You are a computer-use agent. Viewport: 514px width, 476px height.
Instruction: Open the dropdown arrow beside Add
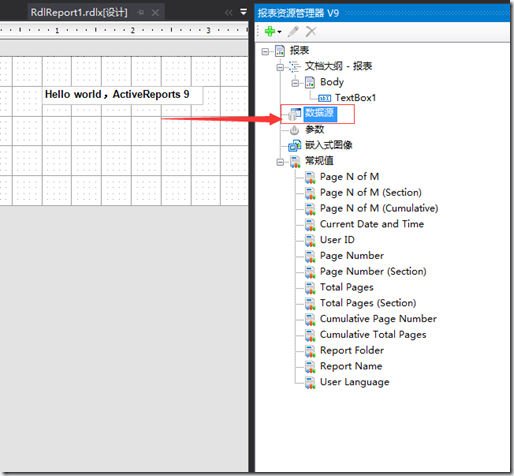[x=279, y=32]
